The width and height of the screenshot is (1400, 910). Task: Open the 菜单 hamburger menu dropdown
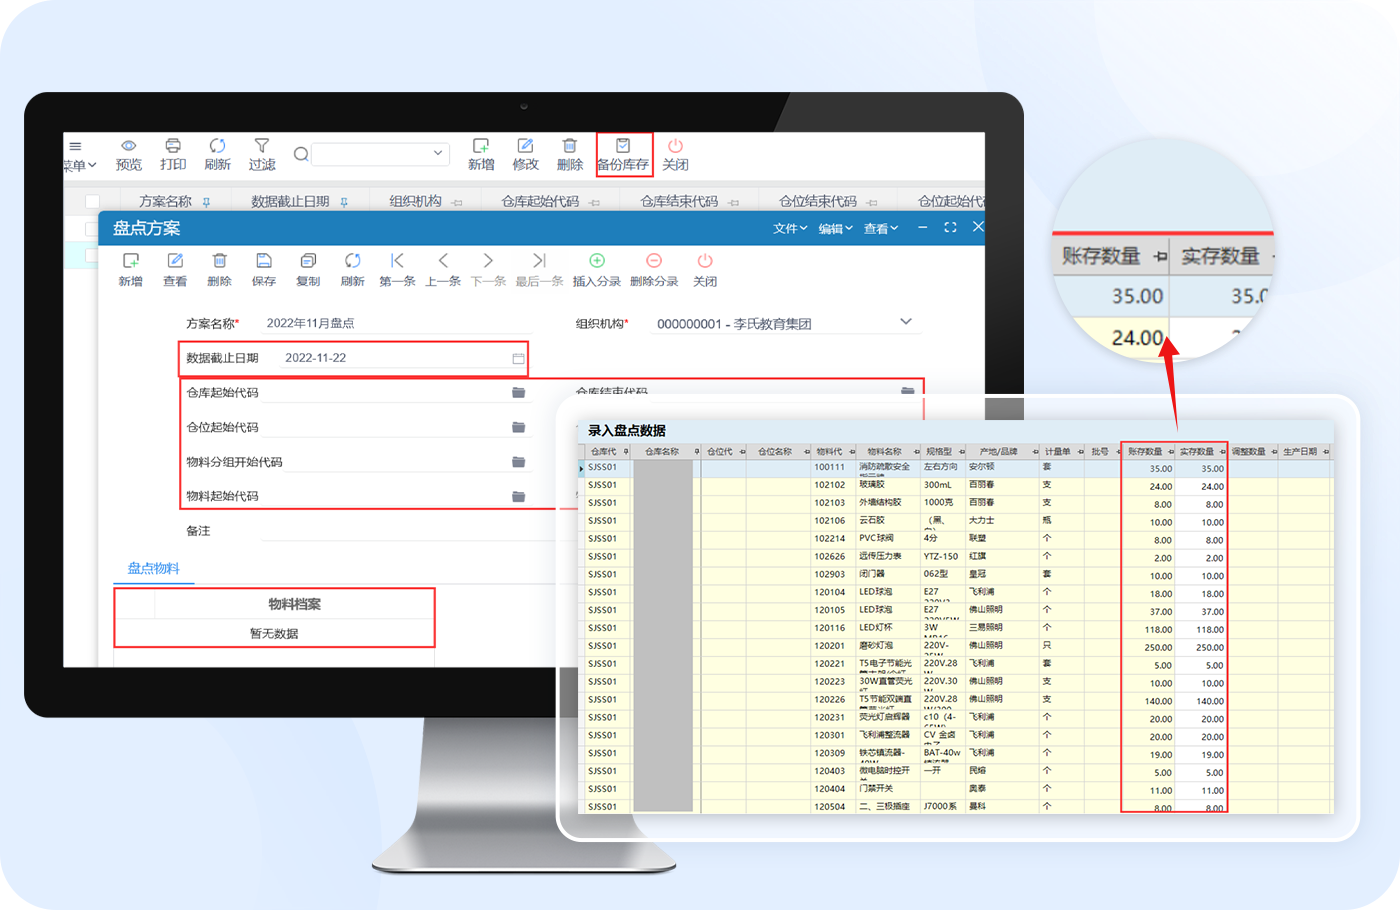(79, 155)
